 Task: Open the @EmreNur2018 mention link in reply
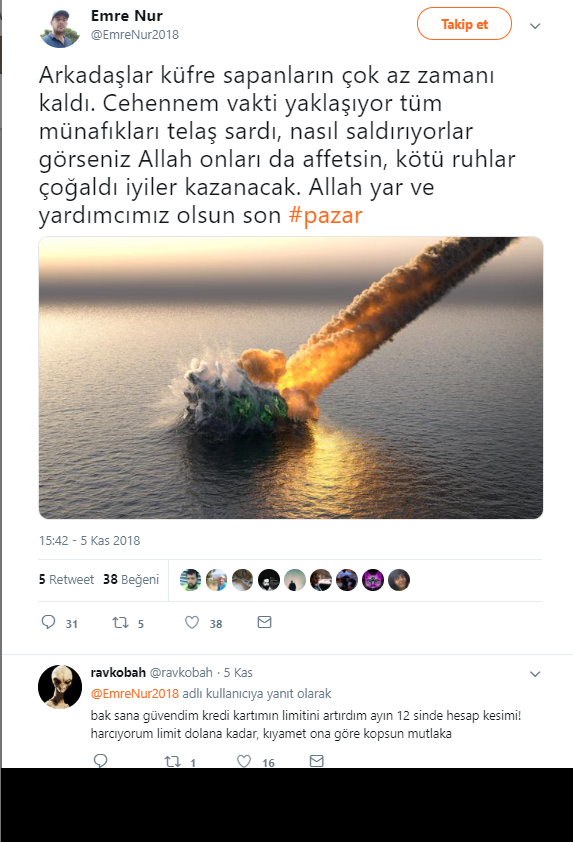tap(134, 693)
